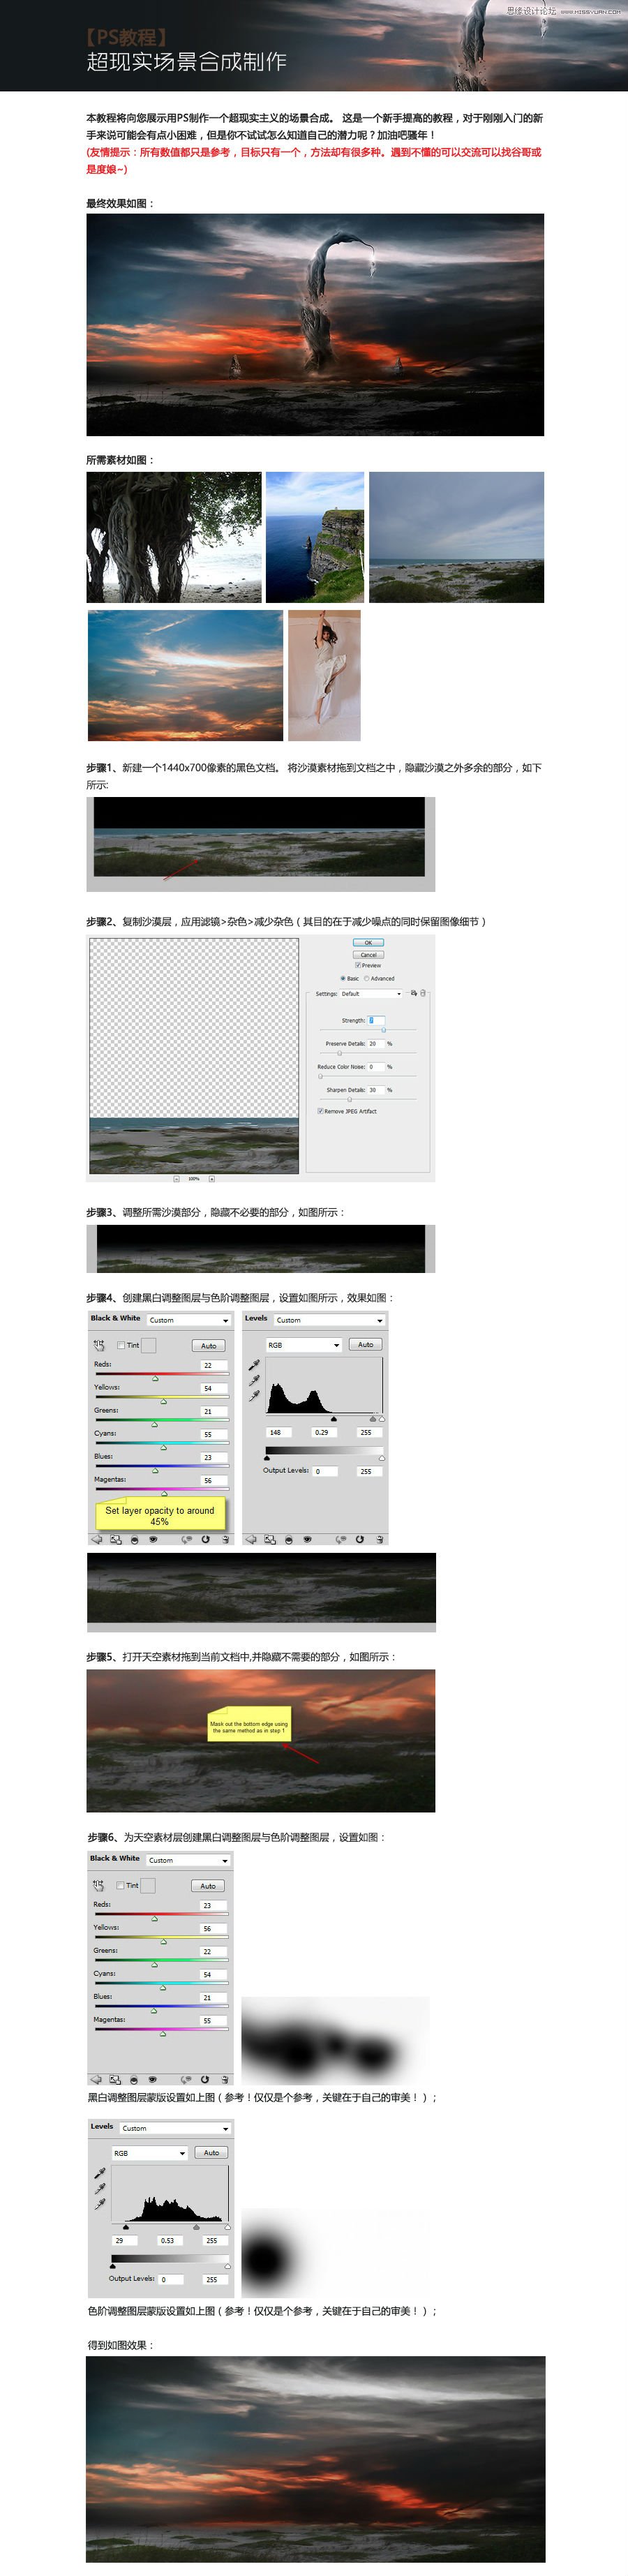Click back arrow icon in Black & White panel with Reds 22
The image size is (628, 2576).
pyautogui.click(x=96, y=1539)
